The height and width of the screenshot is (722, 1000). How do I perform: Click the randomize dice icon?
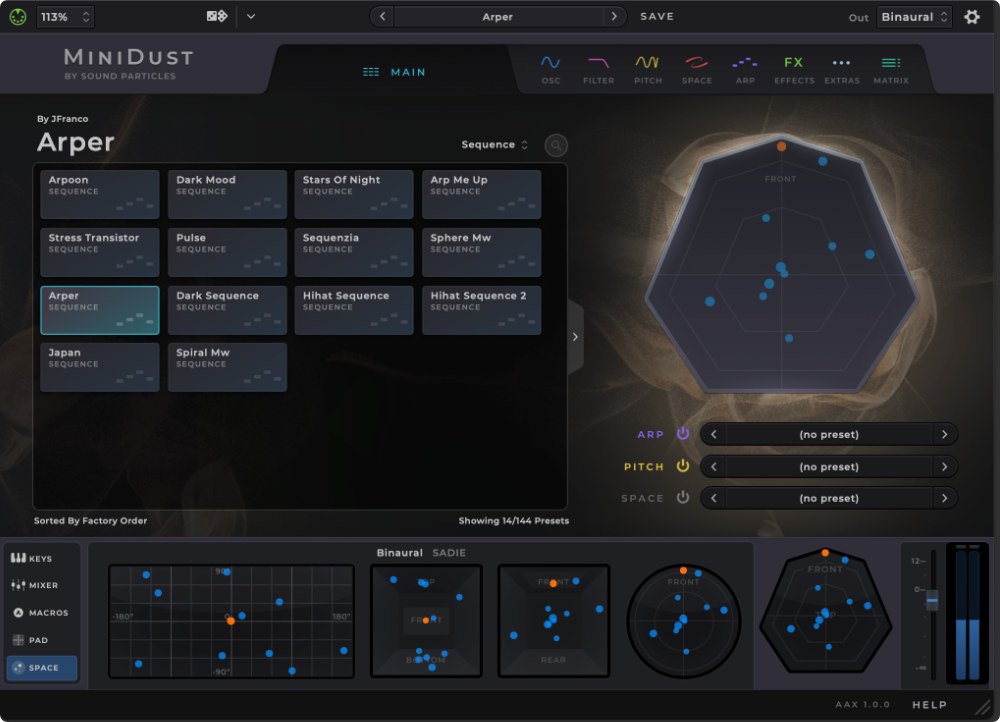click(217, 16)
